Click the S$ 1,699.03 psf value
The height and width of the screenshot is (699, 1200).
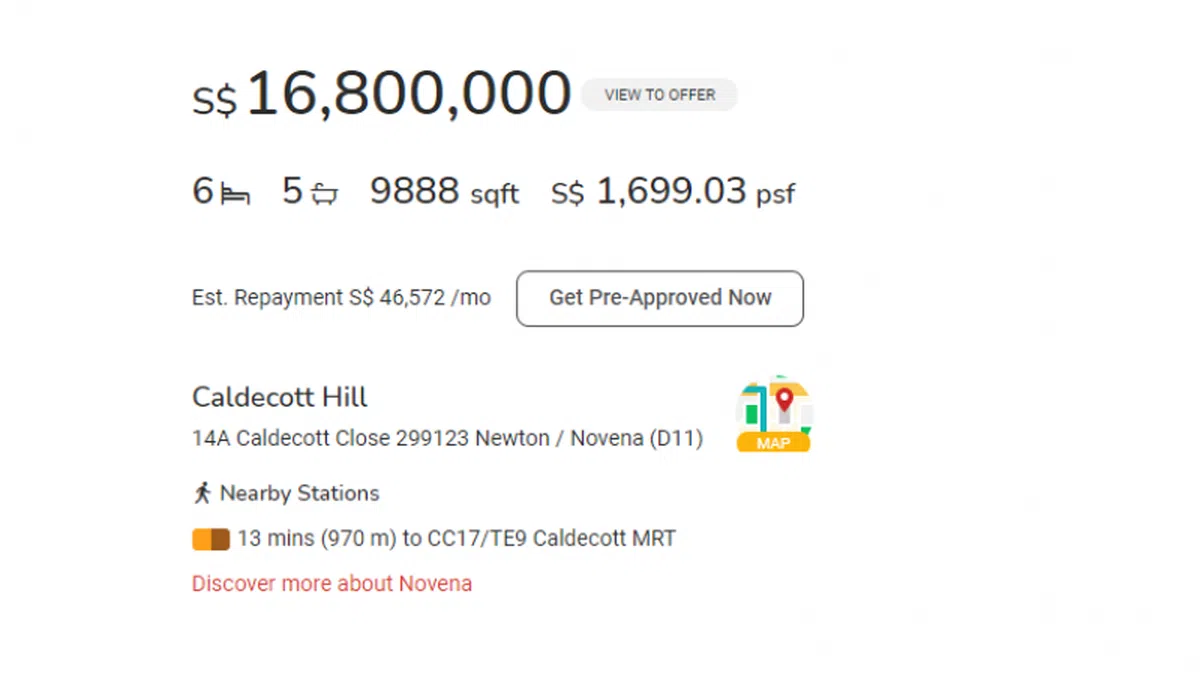point(672,191)
